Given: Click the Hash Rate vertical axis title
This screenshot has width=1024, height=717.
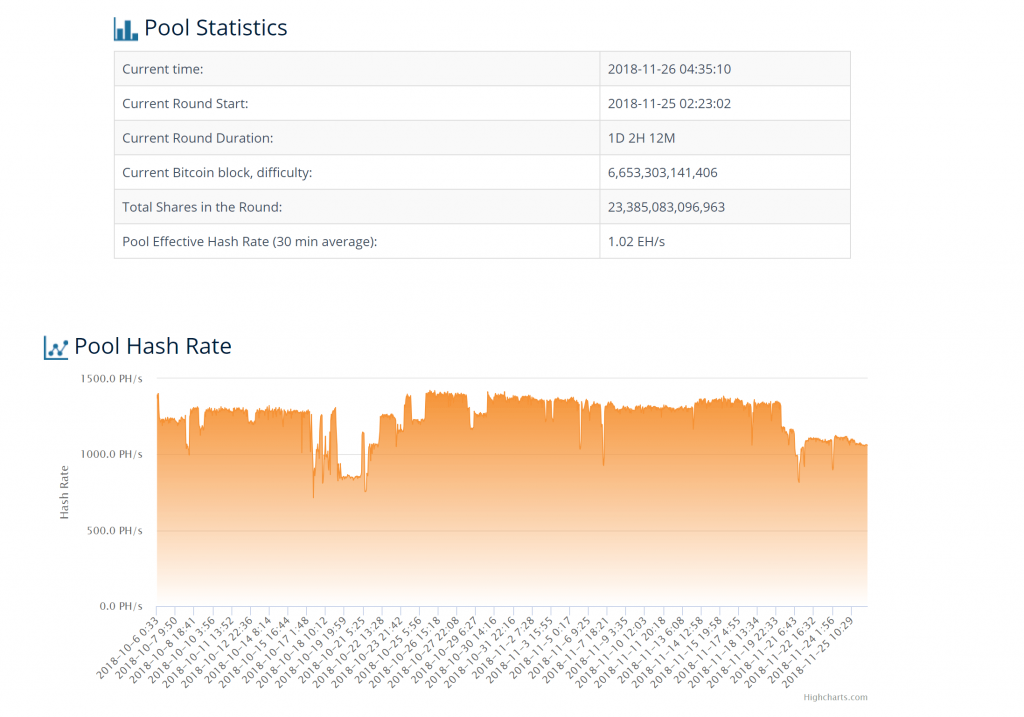Looking at the screenshot, I should pyautogui.click(x=65, y=492).
